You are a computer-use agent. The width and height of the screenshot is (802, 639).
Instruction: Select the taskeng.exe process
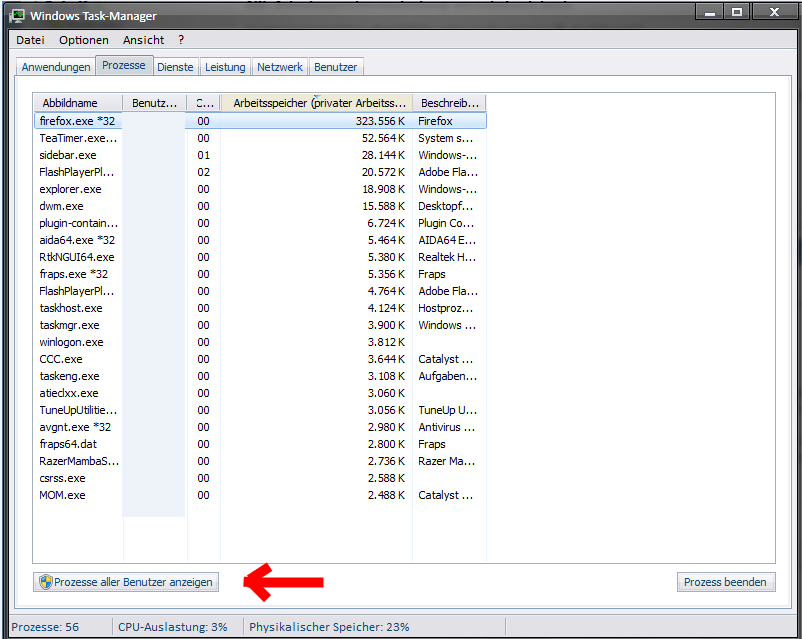[260, 376]
